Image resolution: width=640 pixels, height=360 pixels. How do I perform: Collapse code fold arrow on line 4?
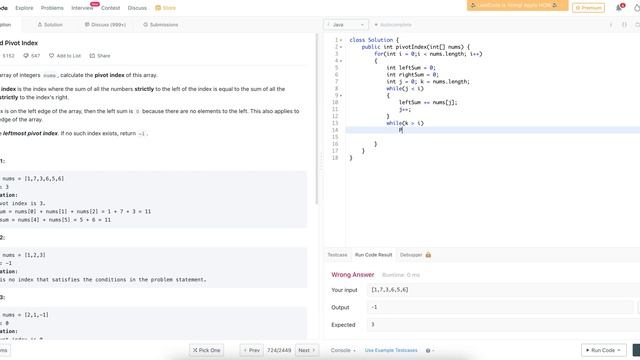[341, 61]
